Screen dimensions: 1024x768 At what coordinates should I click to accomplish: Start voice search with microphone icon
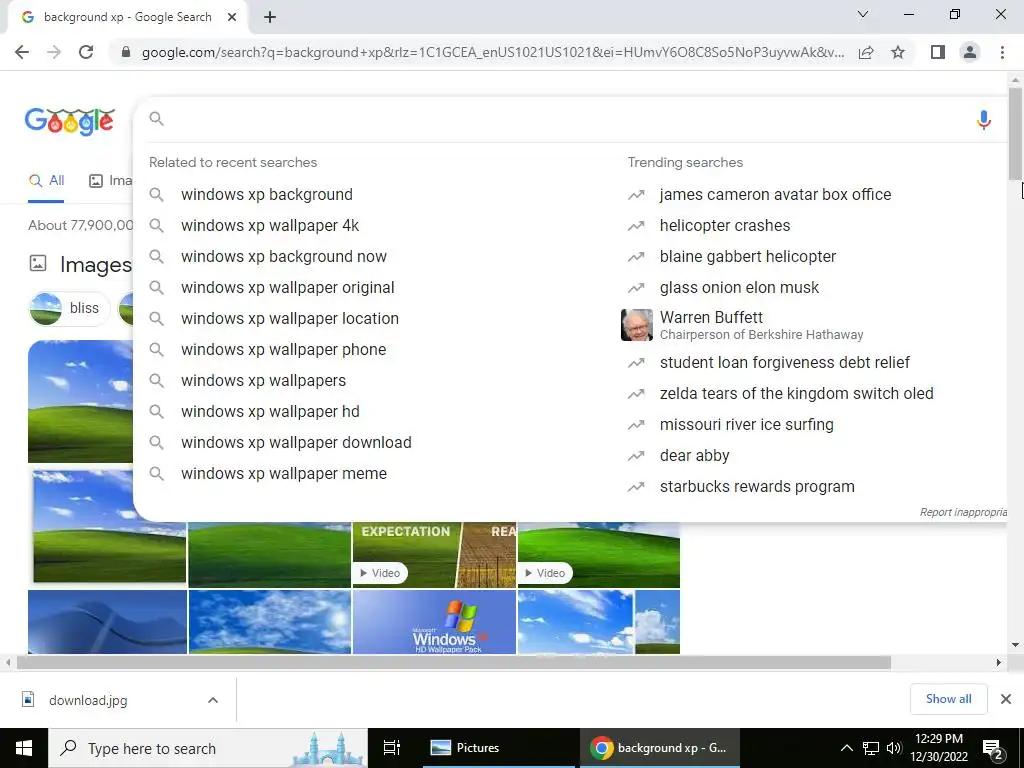[983, 120]
